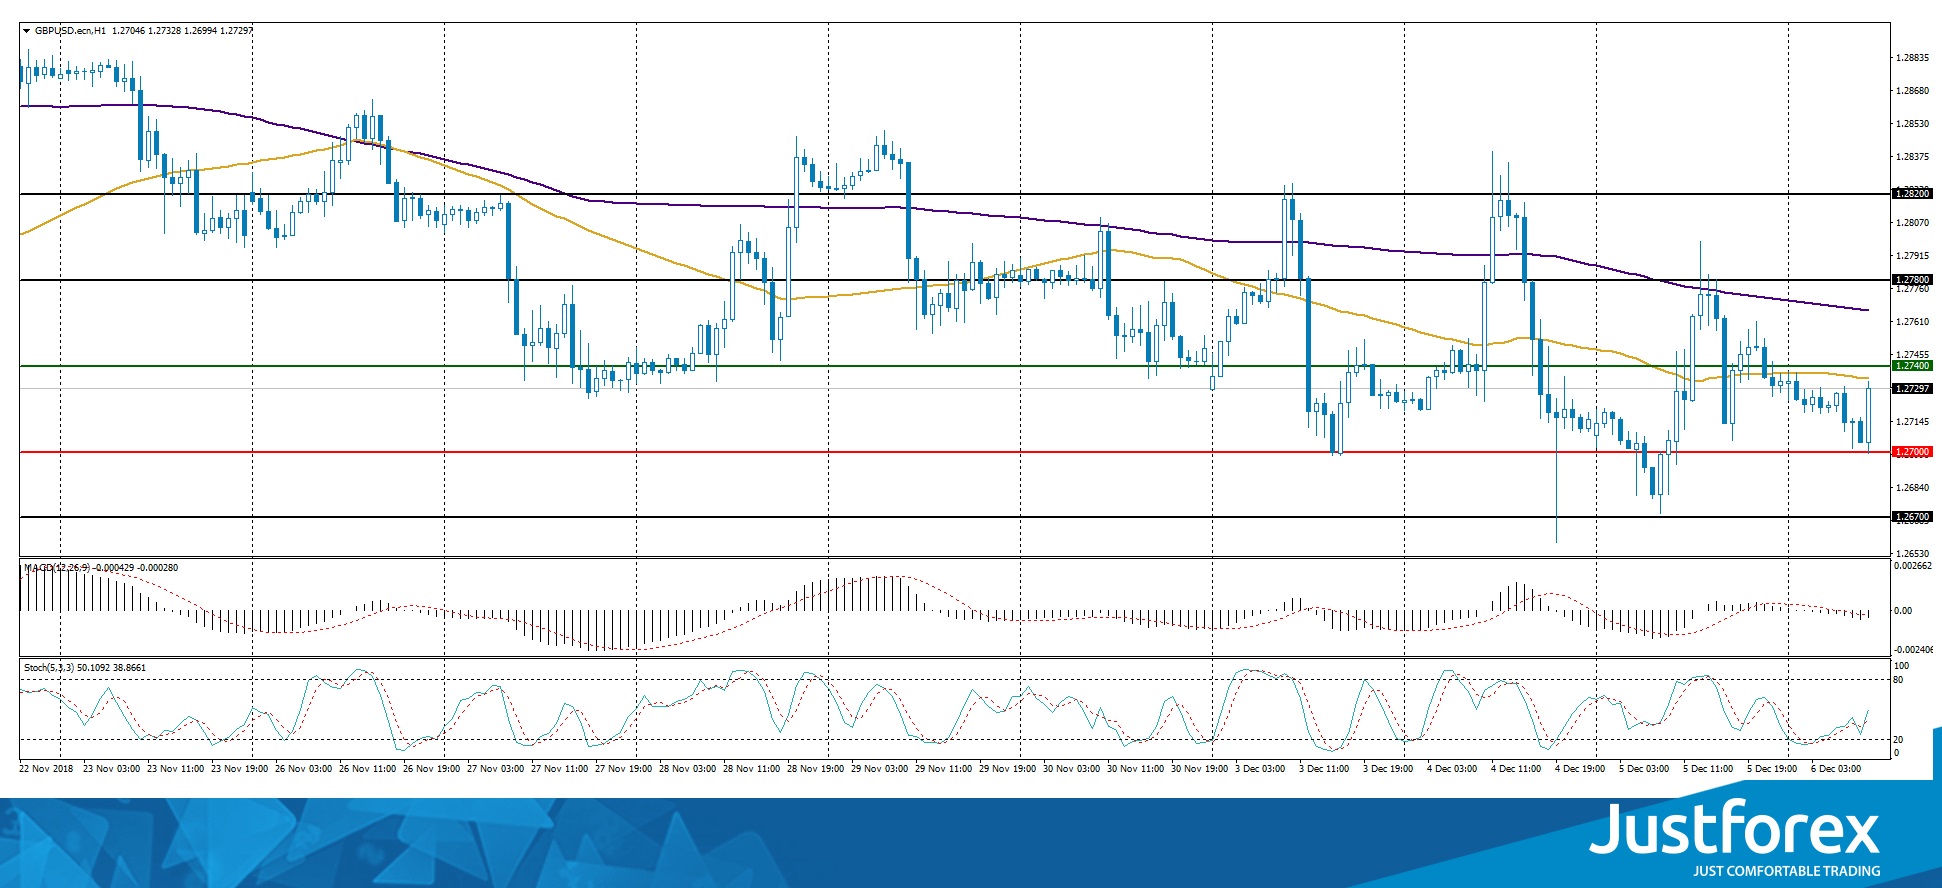1942x888 pixels.
Task: Click the 1.27915 value on price axis
Action: tap(1912, 256)
